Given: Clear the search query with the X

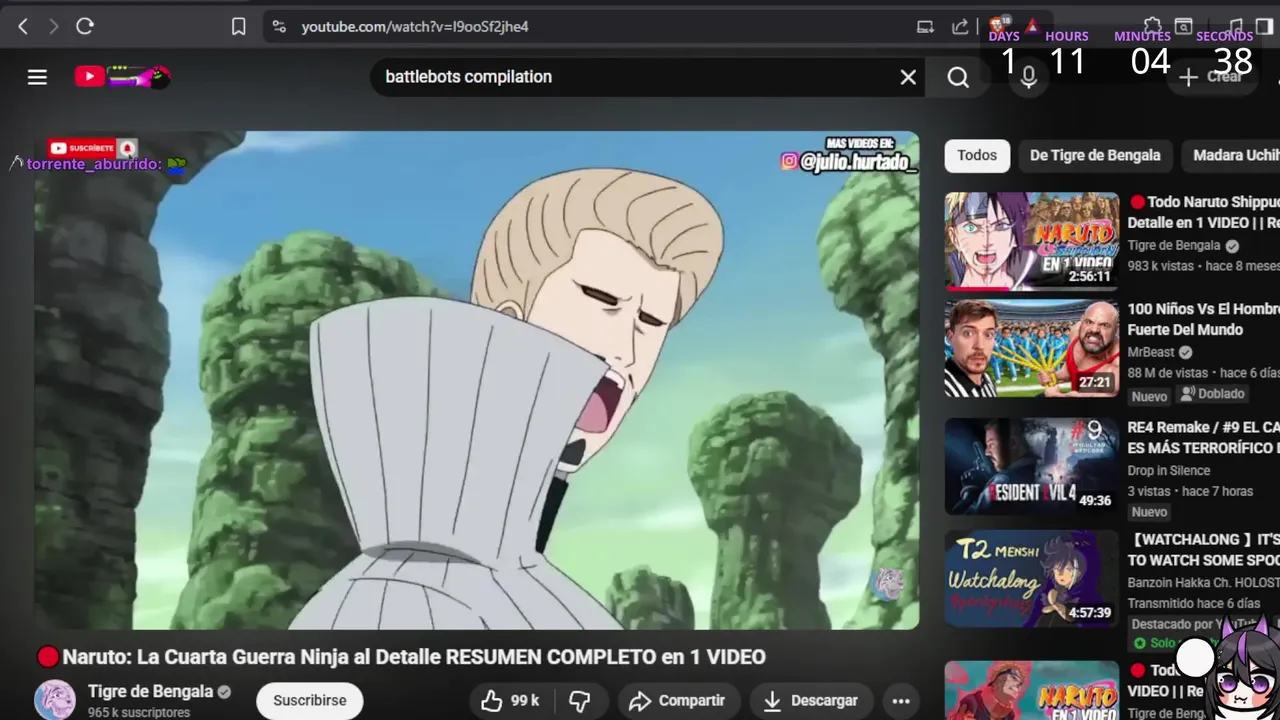Looking at the screenshot, I should tap(908, 77).
